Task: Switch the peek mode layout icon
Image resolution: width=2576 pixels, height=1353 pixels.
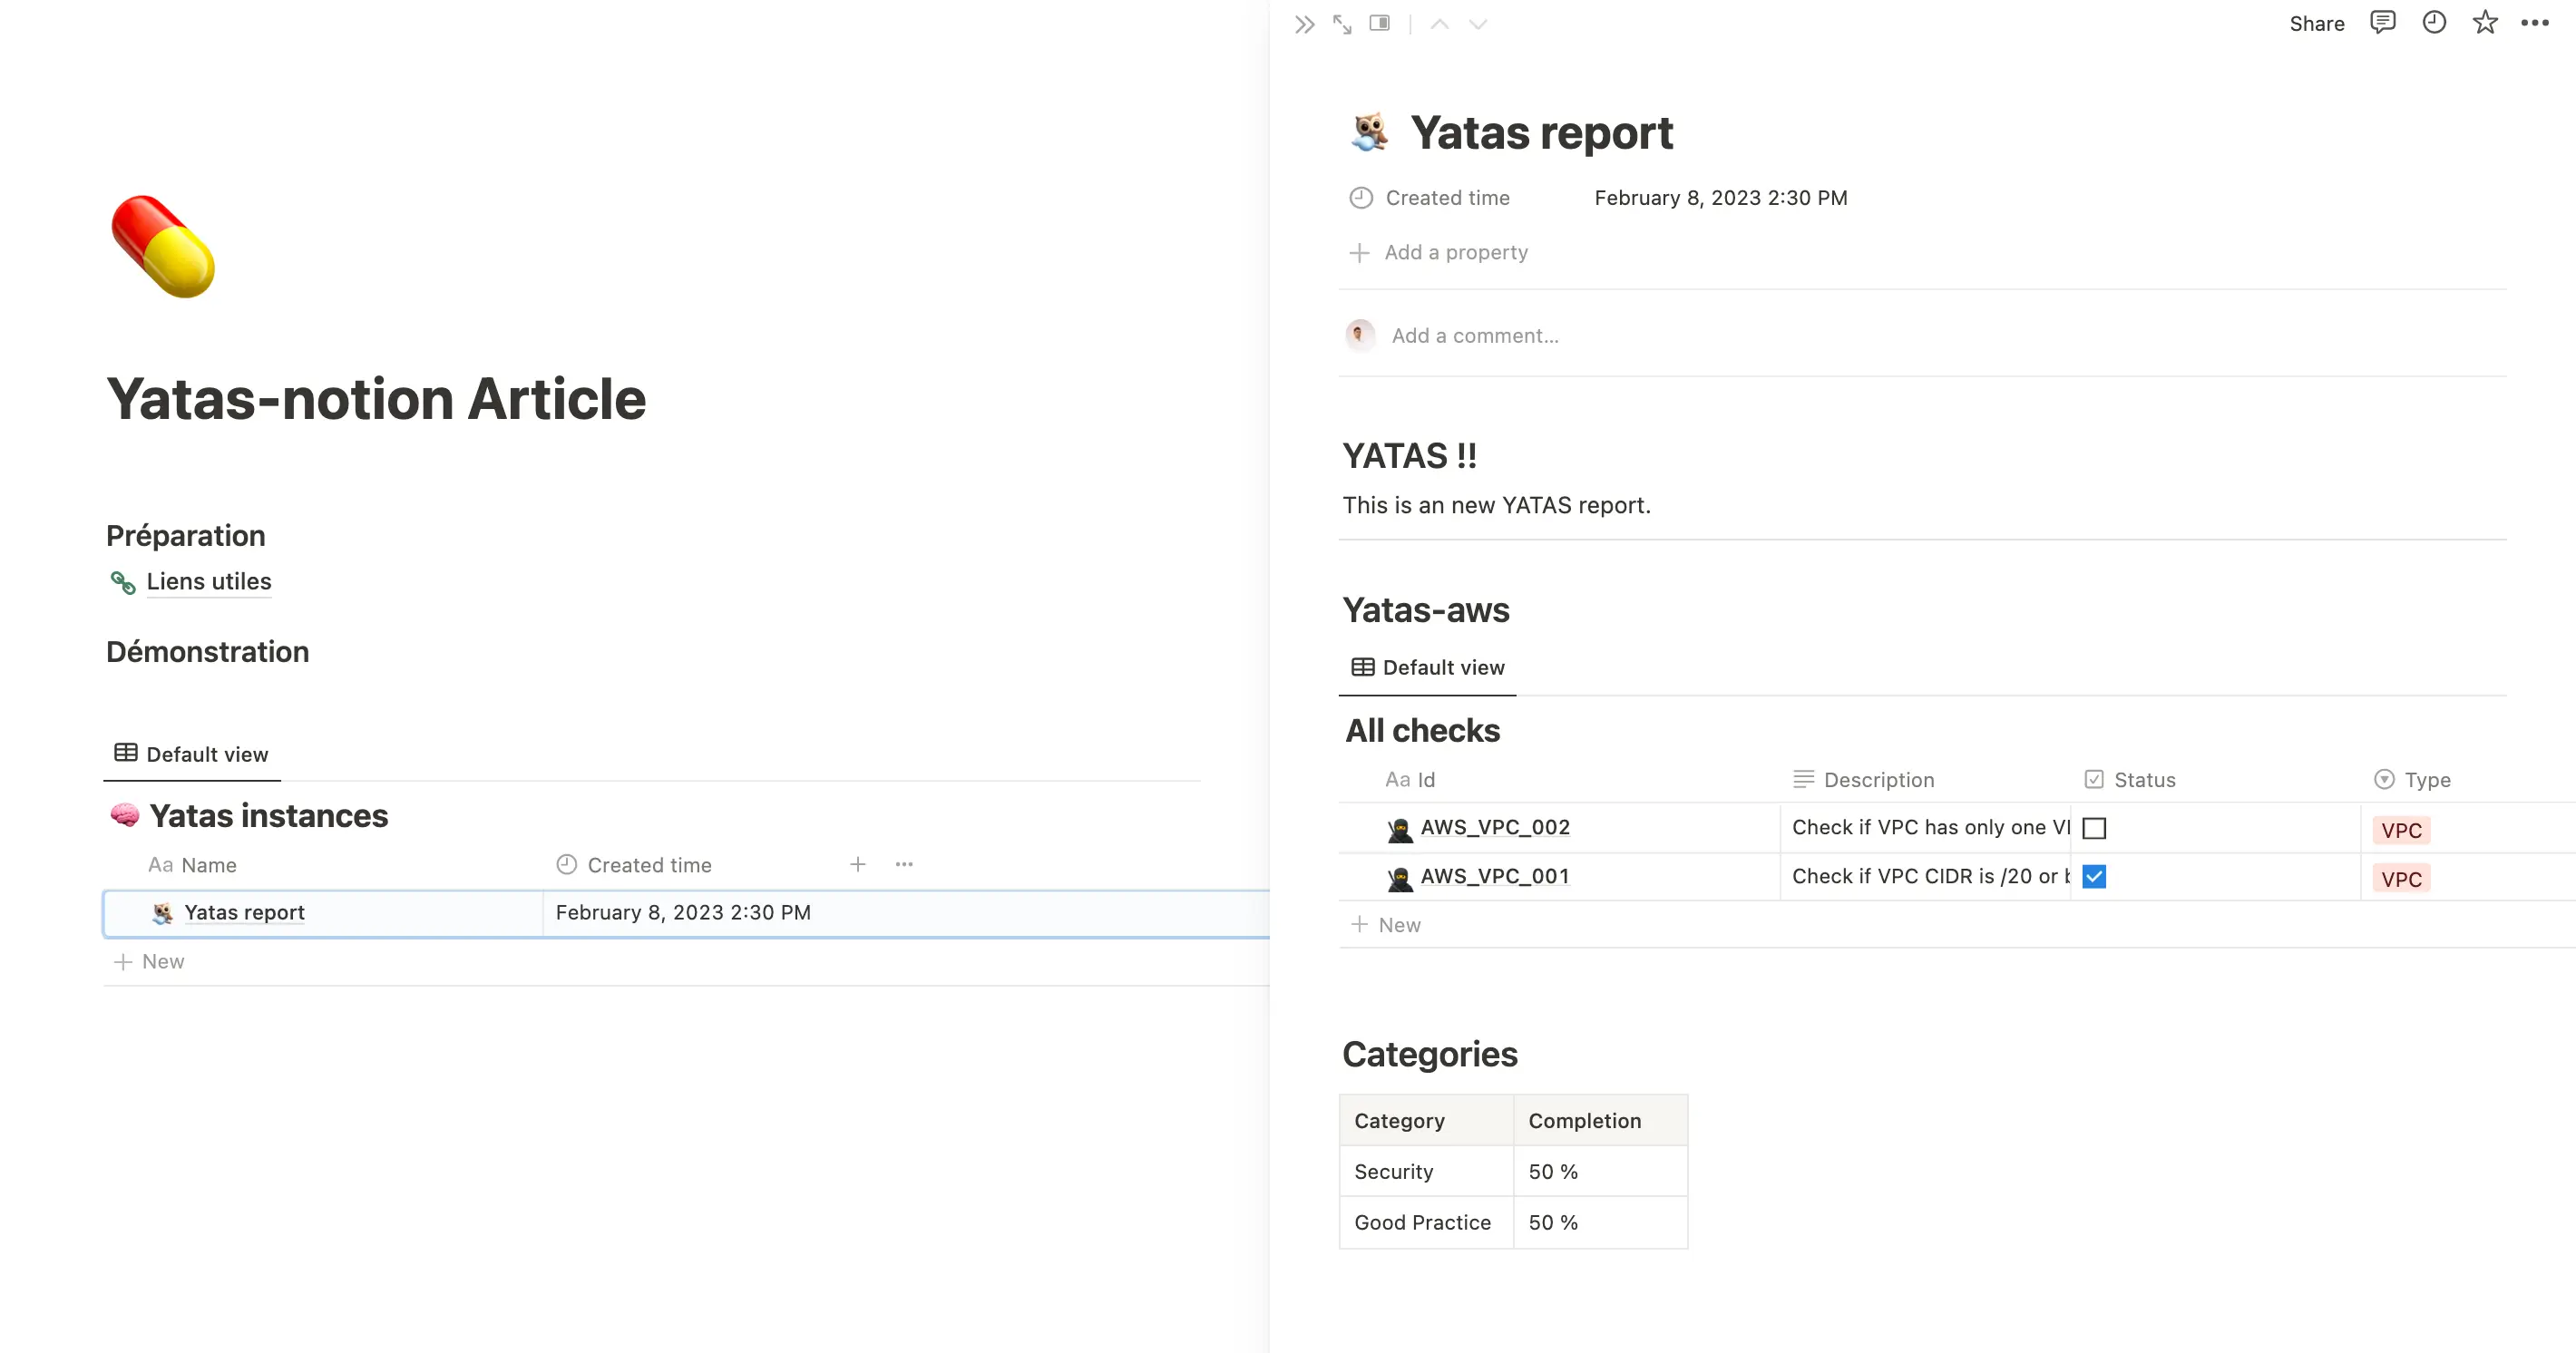Action: (x=1380, y=23)
